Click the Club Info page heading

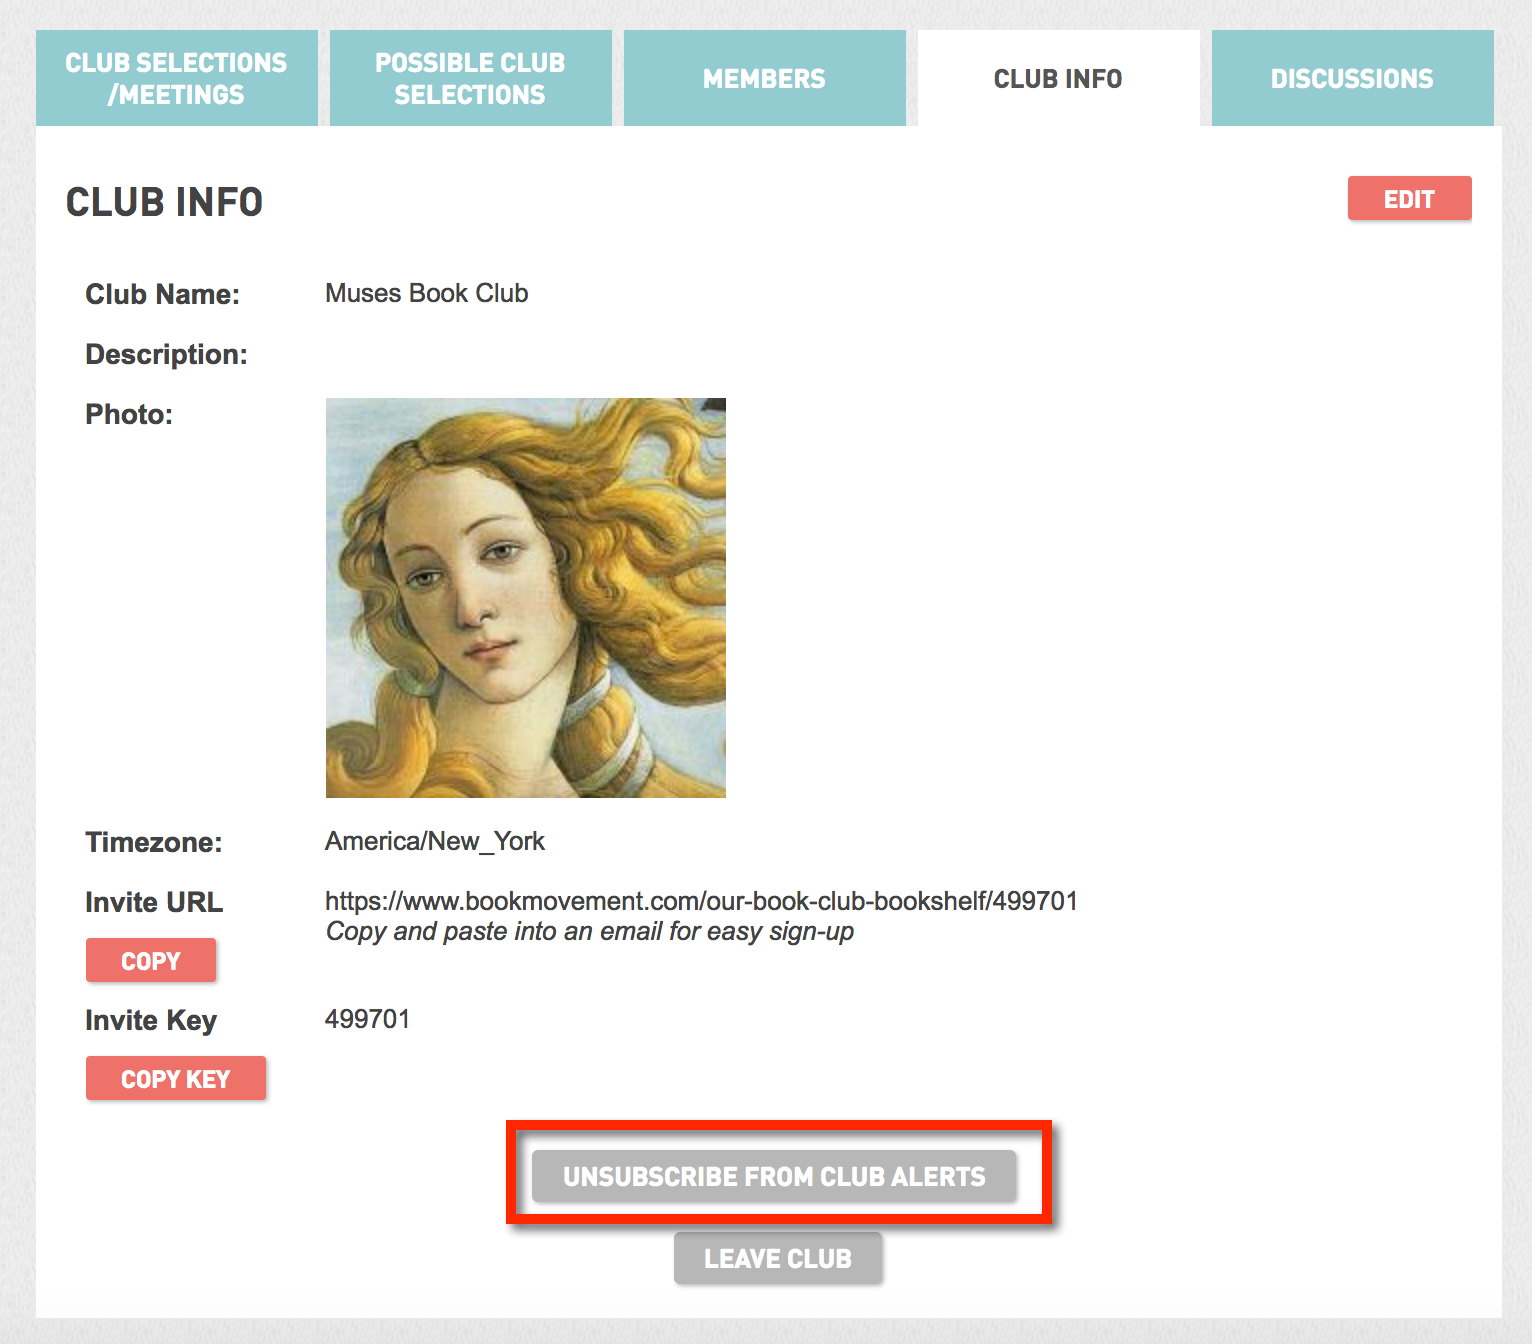(165, 202)
